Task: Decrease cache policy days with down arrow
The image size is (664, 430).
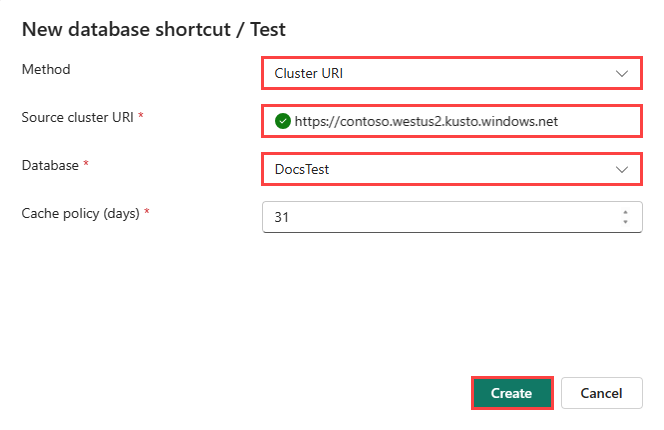Action: [x=625, y=222]
